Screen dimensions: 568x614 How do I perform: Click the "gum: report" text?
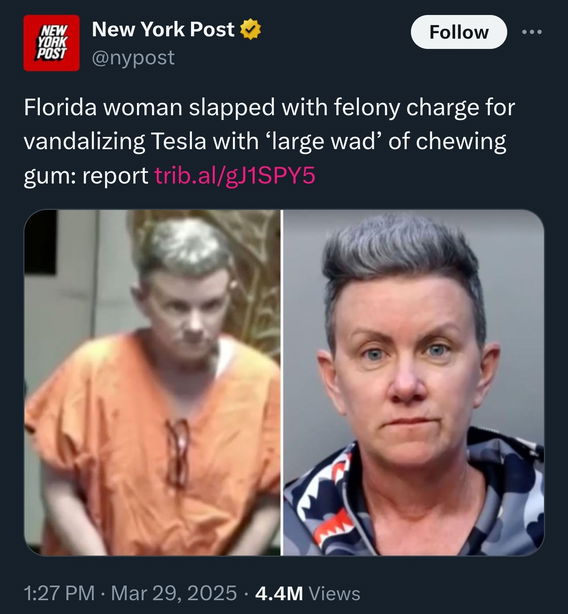[86, 176]
